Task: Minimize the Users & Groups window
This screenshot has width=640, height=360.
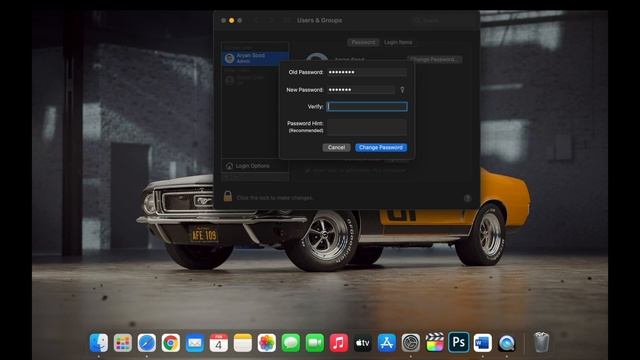Action: [231, 20]
